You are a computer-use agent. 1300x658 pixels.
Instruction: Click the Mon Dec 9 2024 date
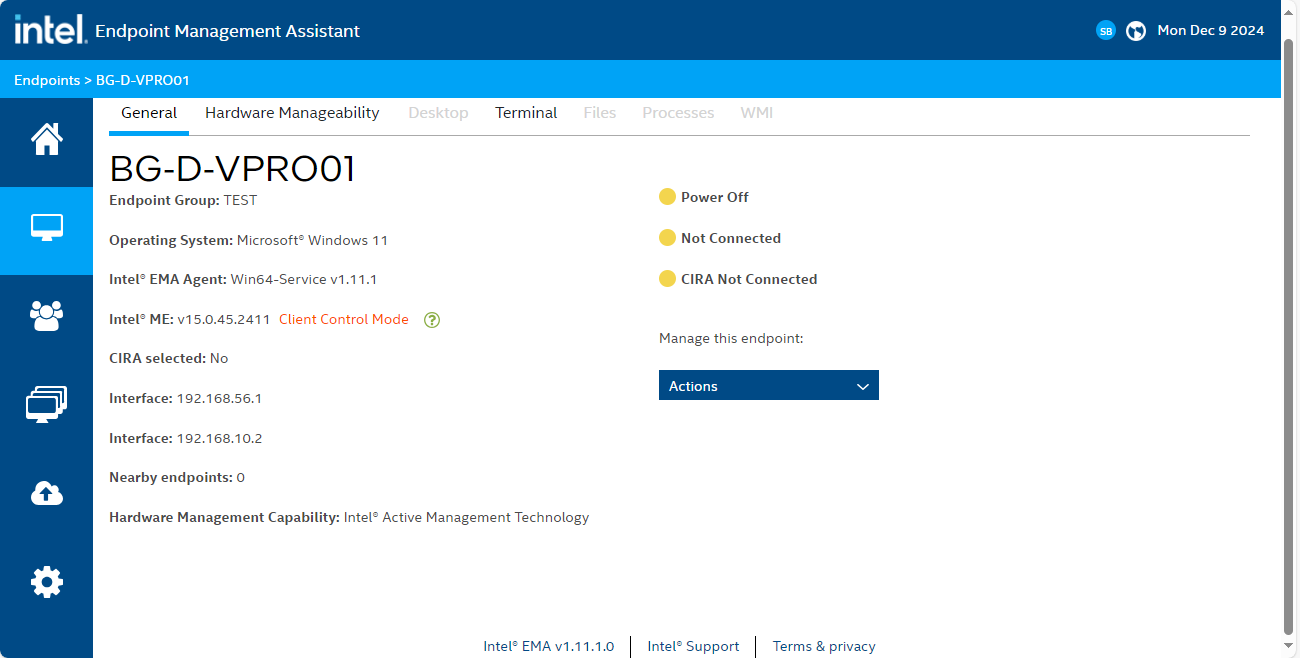pyautogui.click(x=1211, y=30)
